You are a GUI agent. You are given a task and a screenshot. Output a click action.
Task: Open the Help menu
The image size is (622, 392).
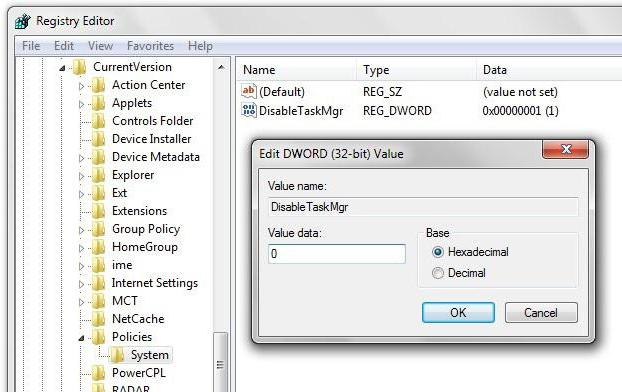click(x=200, y=46)
